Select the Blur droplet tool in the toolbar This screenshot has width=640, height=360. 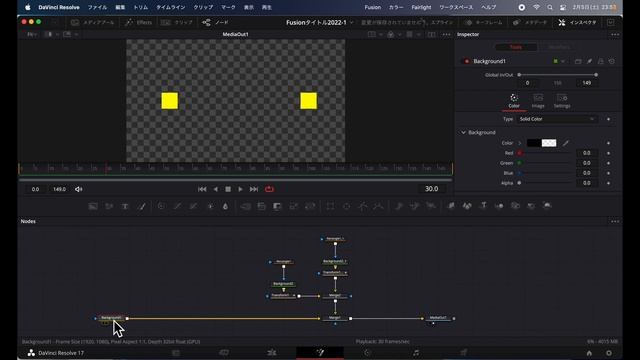pos(225,206)
